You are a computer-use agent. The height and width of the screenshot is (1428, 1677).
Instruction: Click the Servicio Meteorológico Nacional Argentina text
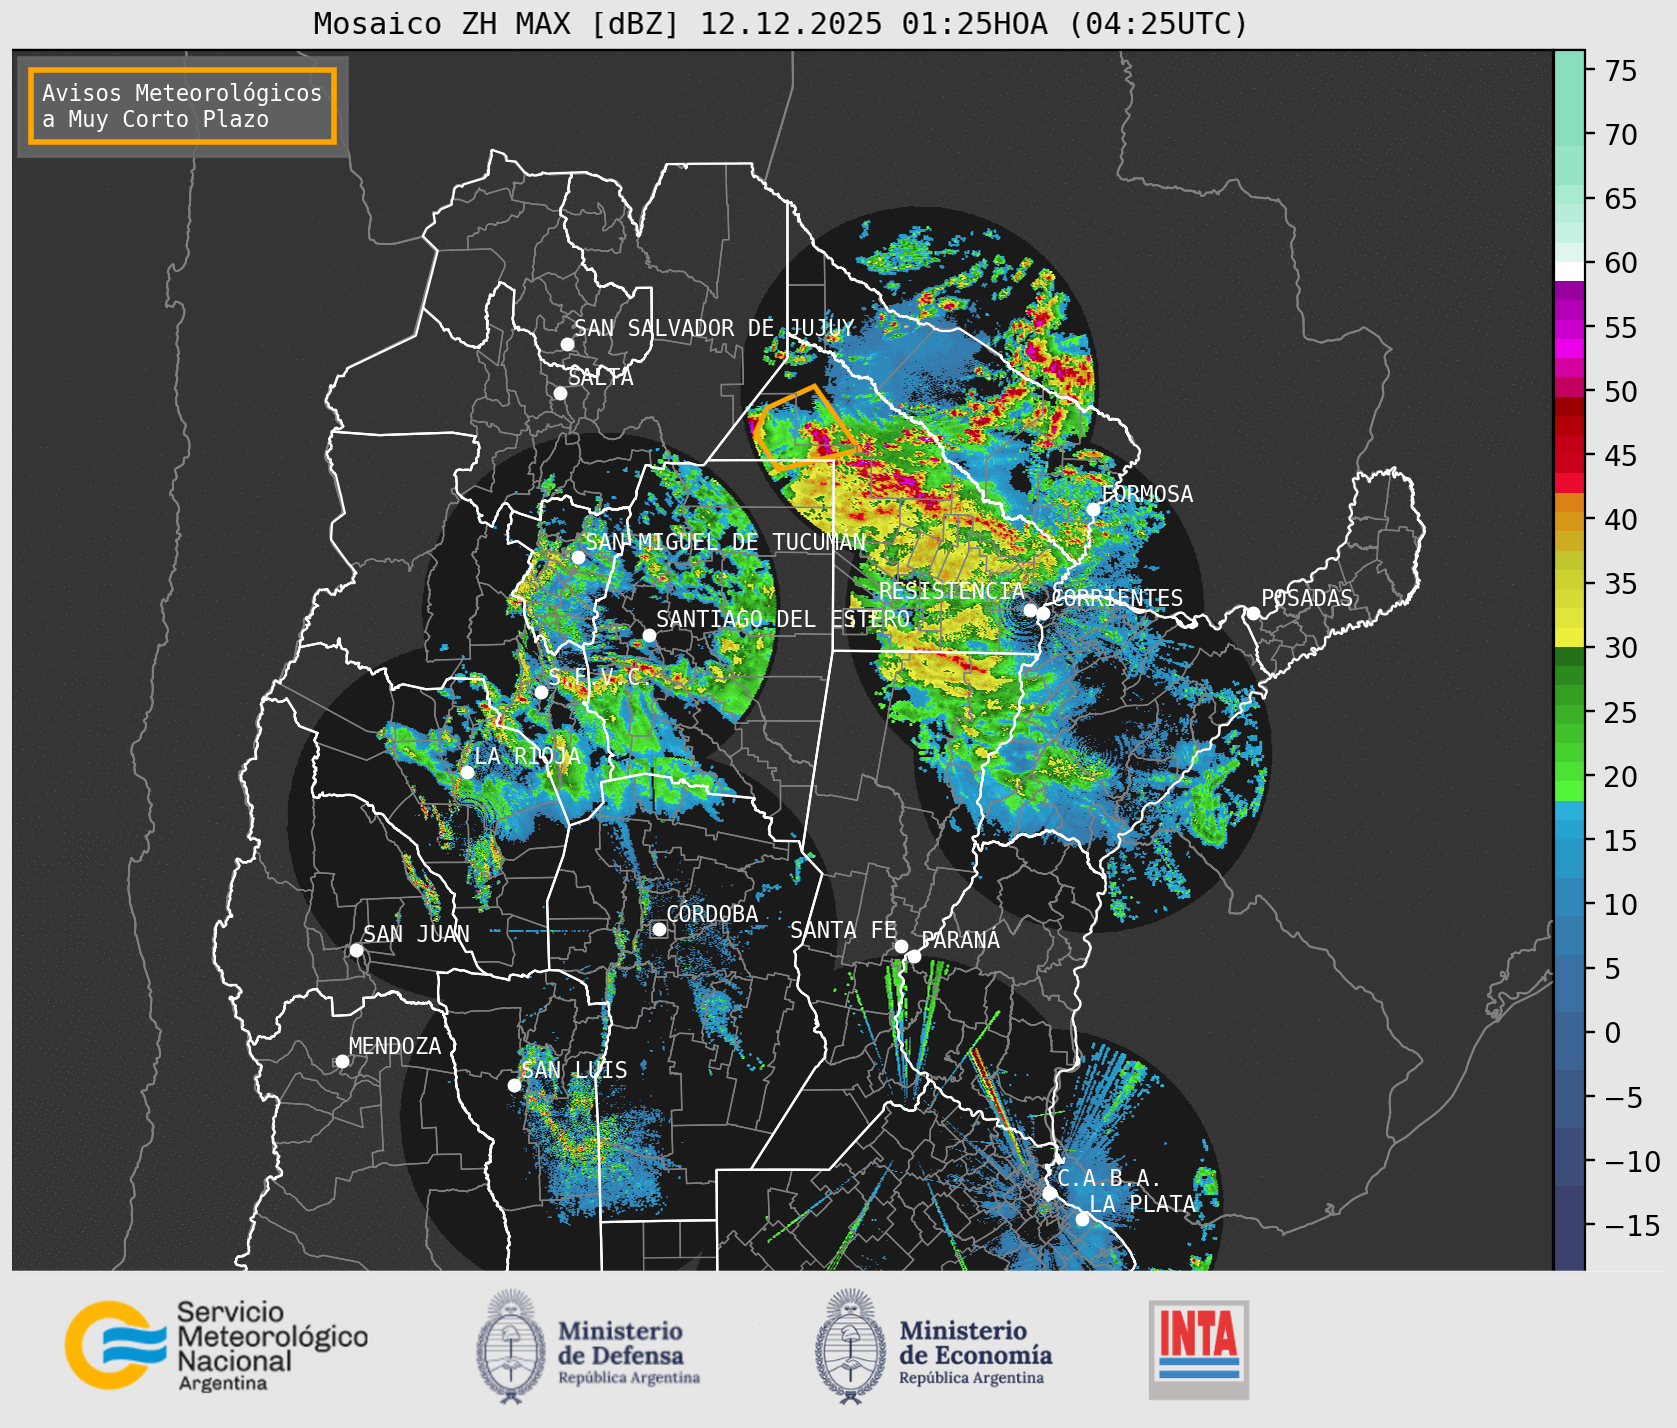pos(272,1346)
